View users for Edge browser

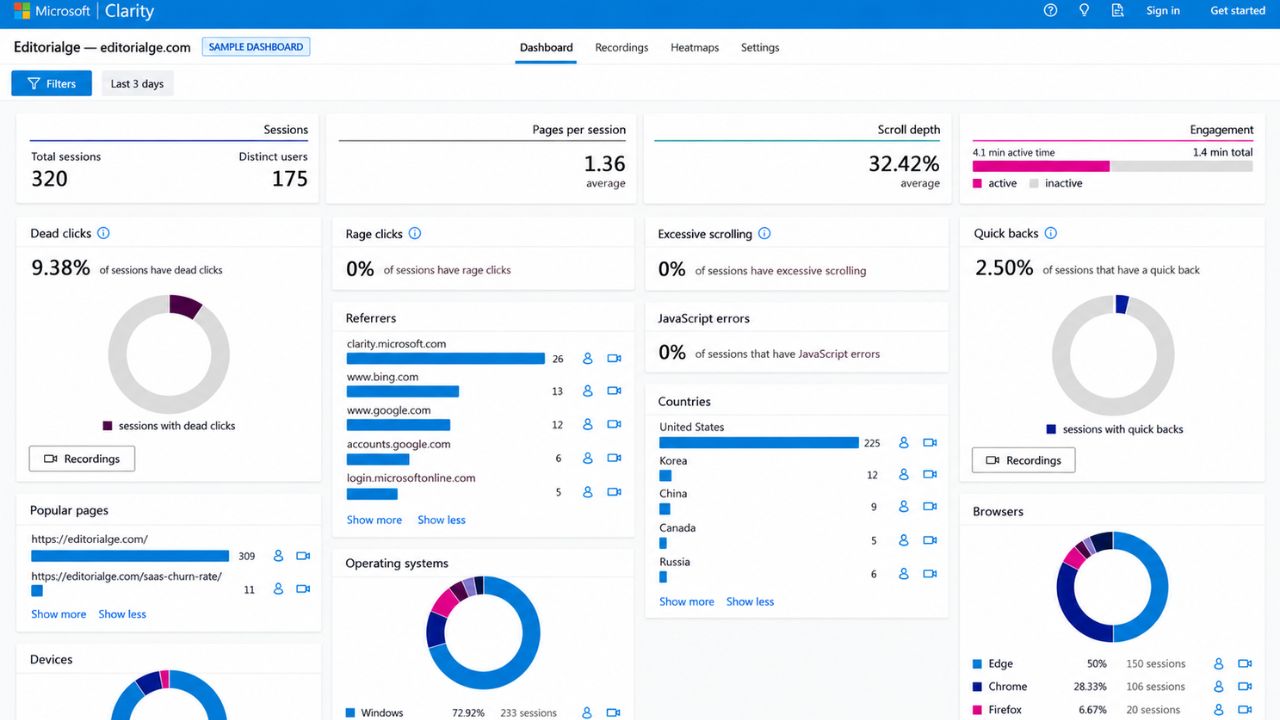[1219, 663]
